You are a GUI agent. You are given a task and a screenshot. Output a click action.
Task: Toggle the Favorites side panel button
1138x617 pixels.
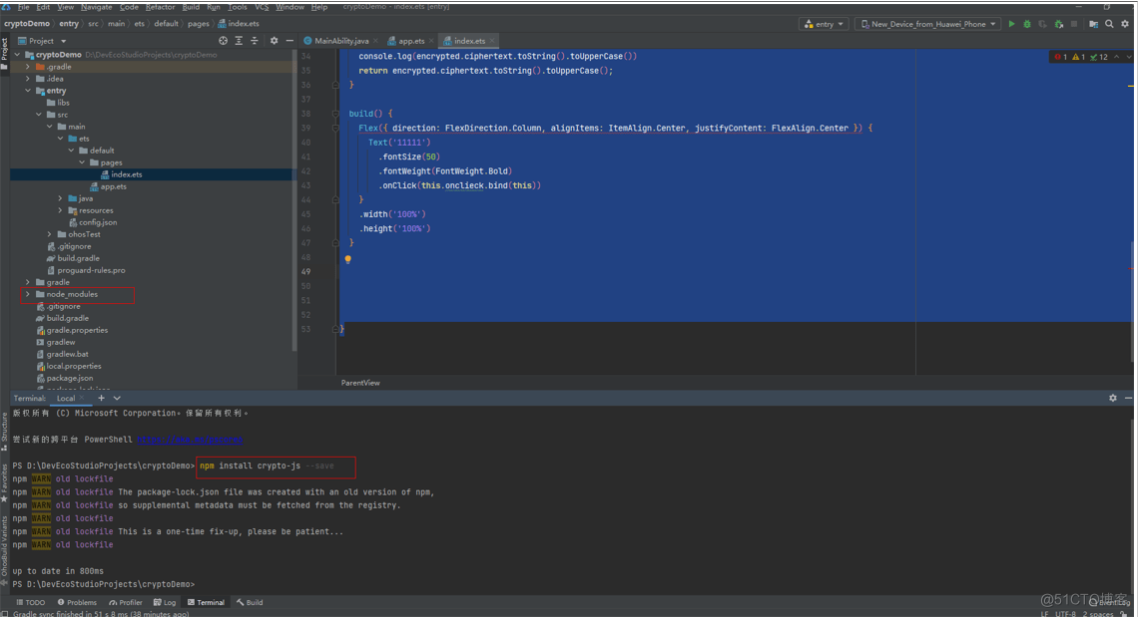[4, 480]
